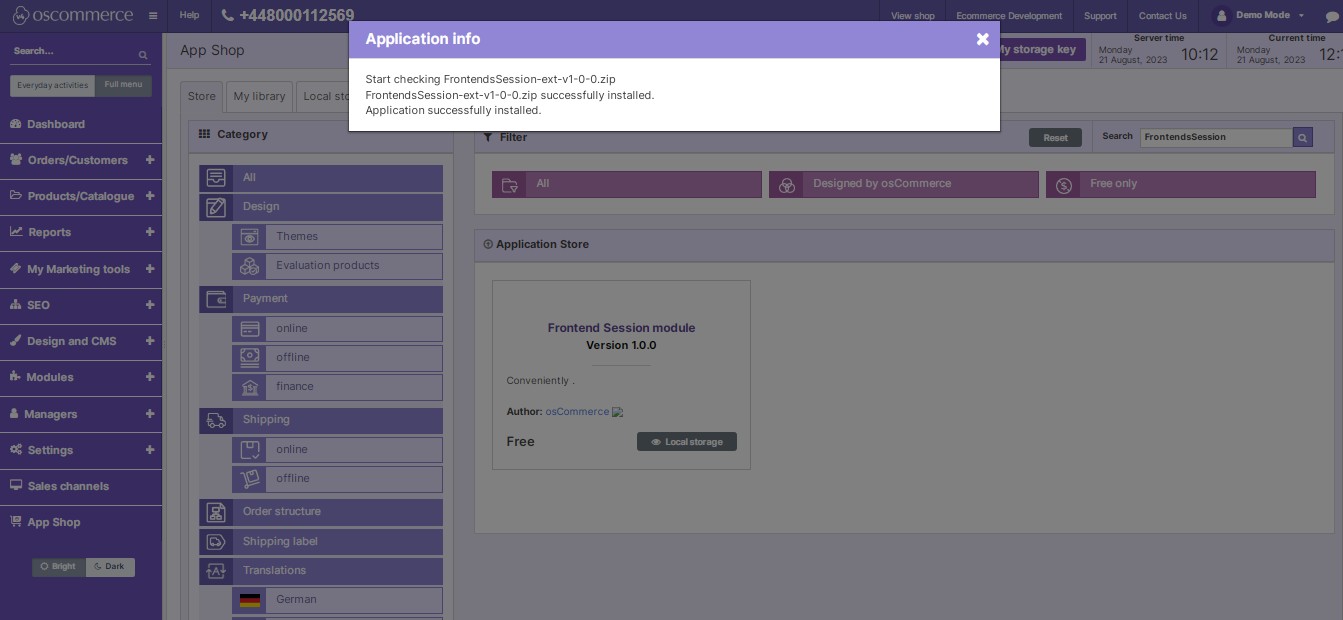Click the German flag icon
Screen dimensions: 1343x620
click(250, 600)
